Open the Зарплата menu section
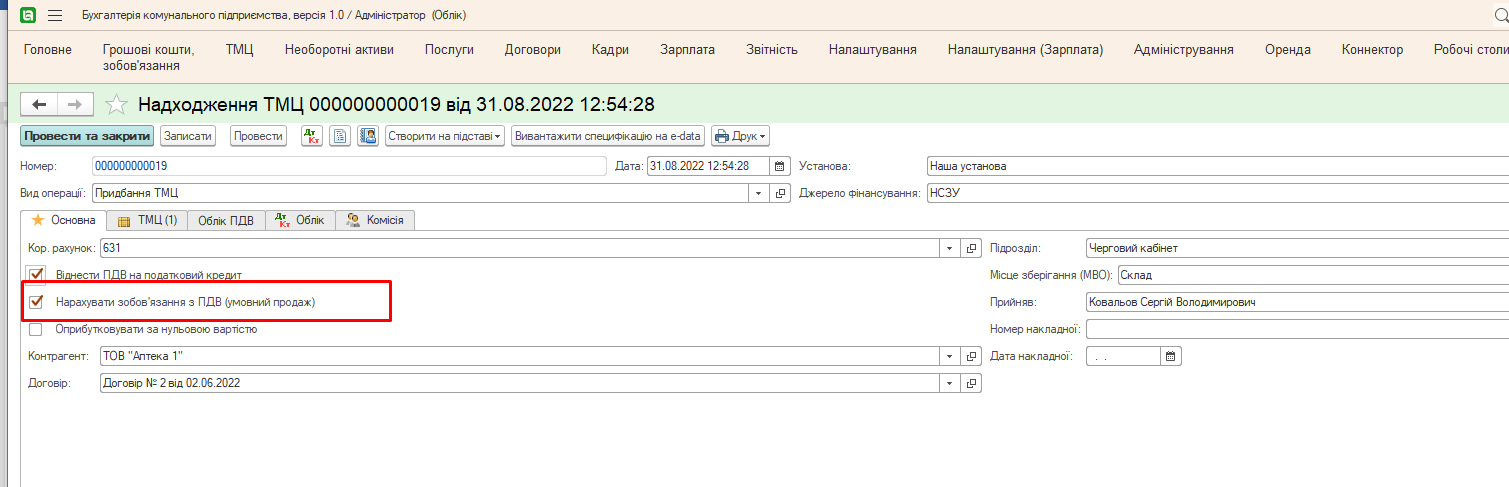This screenshot has width=1509, height=487. (687, 50)
